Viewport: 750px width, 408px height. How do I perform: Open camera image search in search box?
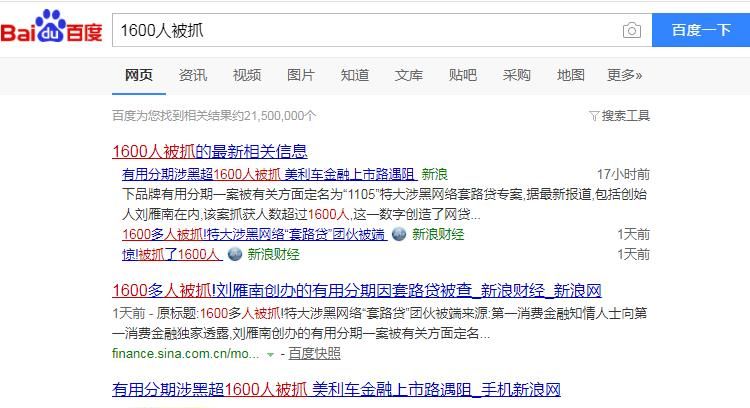point(631,30)
